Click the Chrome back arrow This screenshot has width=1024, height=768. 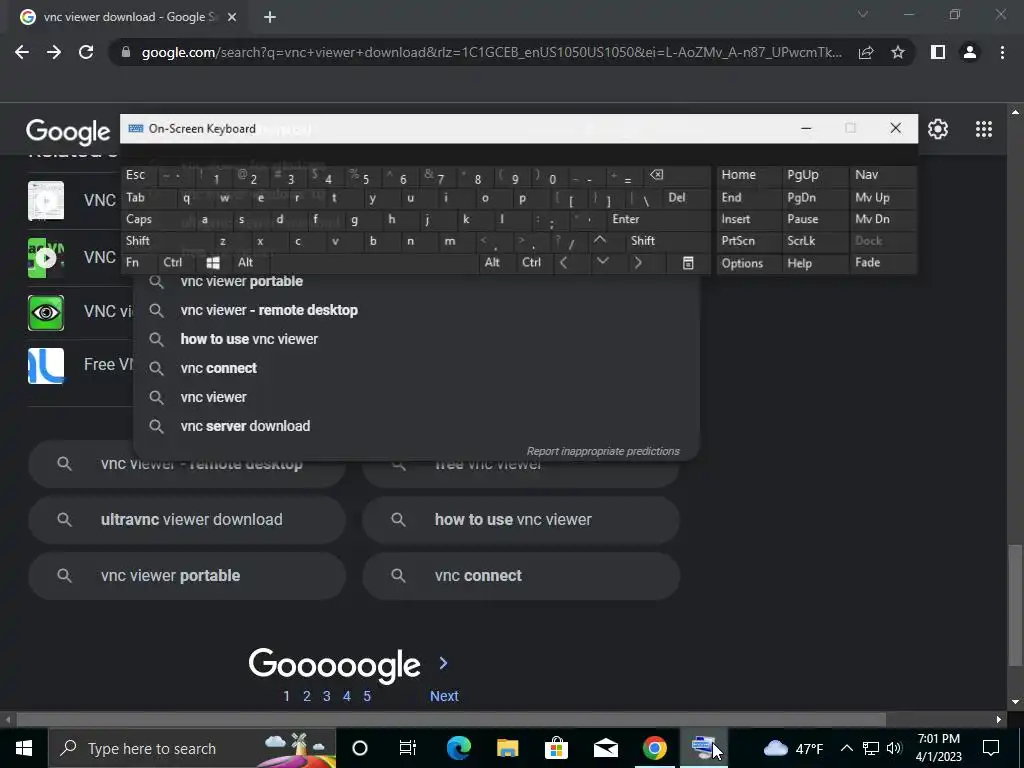tap(22, 52)
